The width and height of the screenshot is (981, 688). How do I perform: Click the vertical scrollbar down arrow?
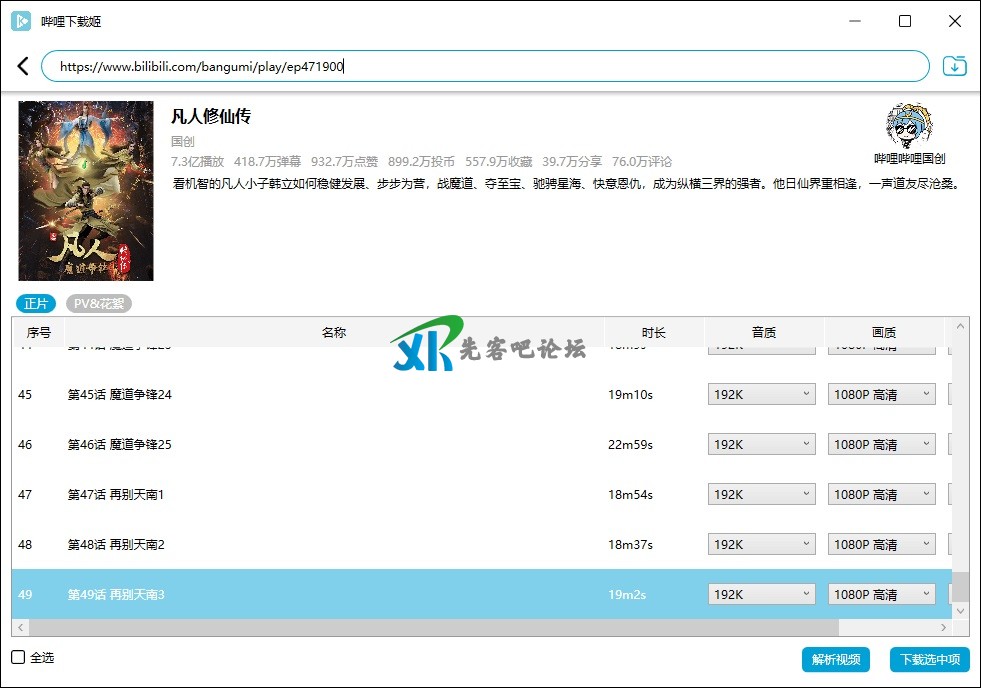point(960,610)
